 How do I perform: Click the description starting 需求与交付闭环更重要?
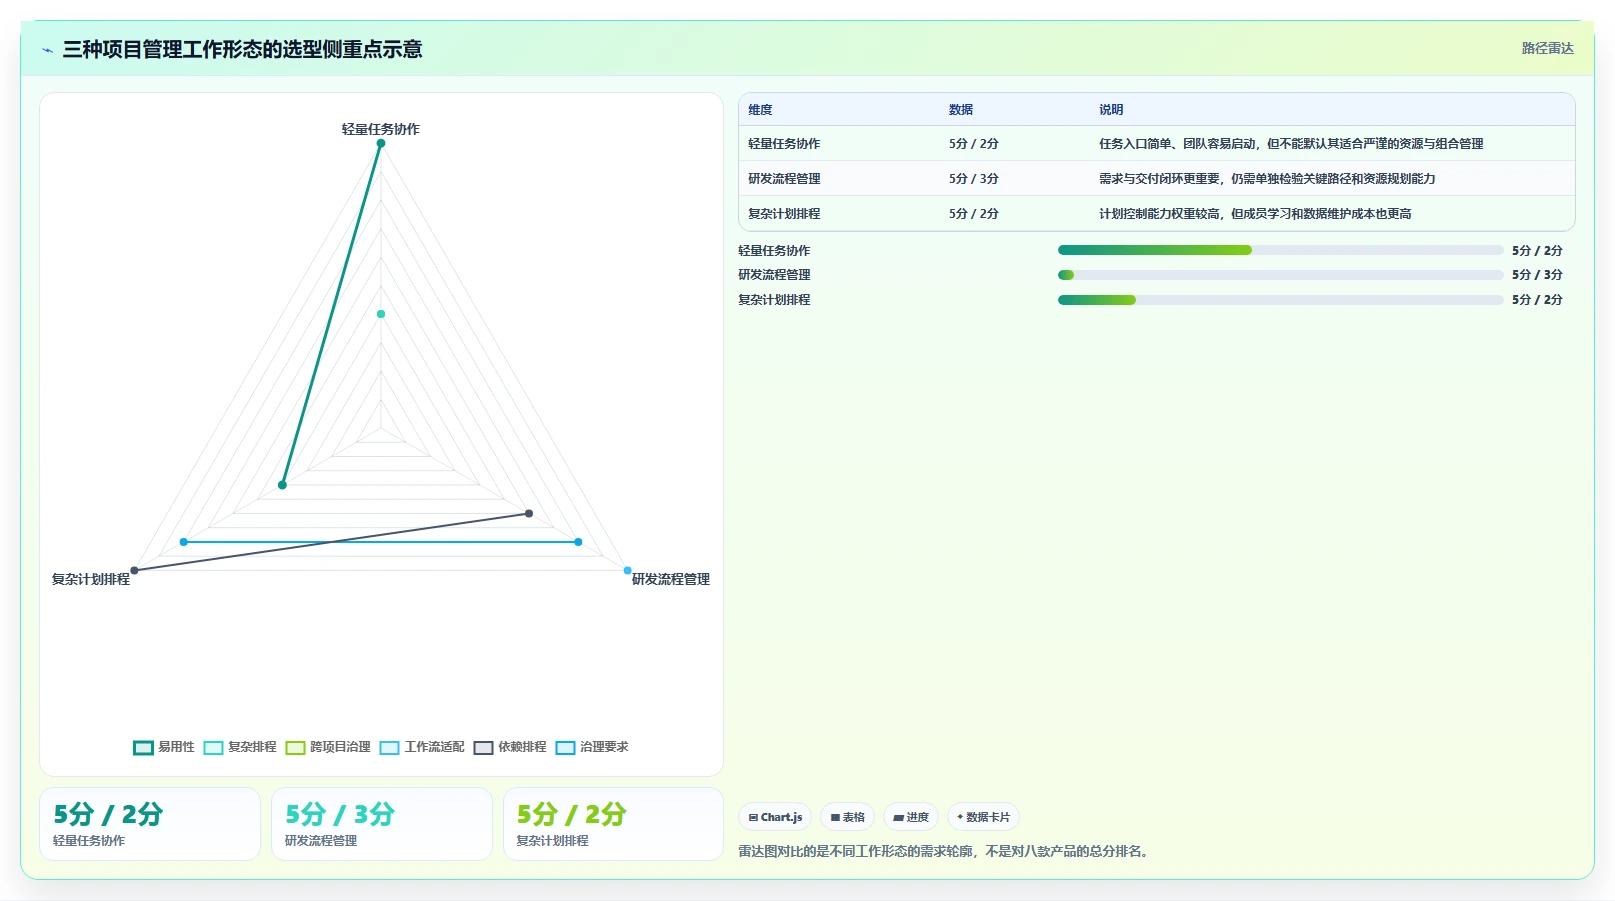click(1267, 179)
